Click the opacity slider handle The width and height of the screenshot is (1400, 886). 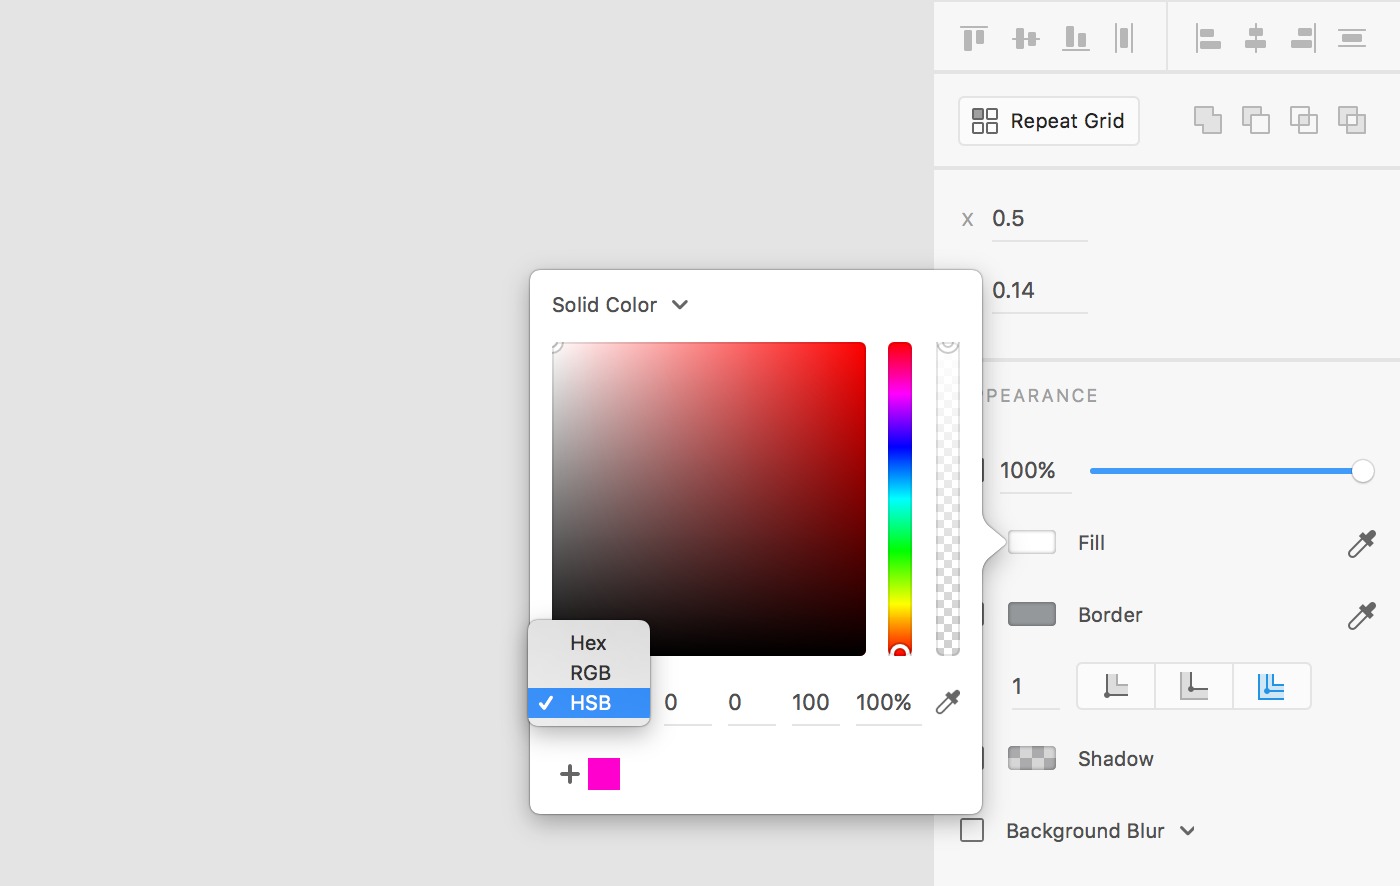coord(1363,471)
